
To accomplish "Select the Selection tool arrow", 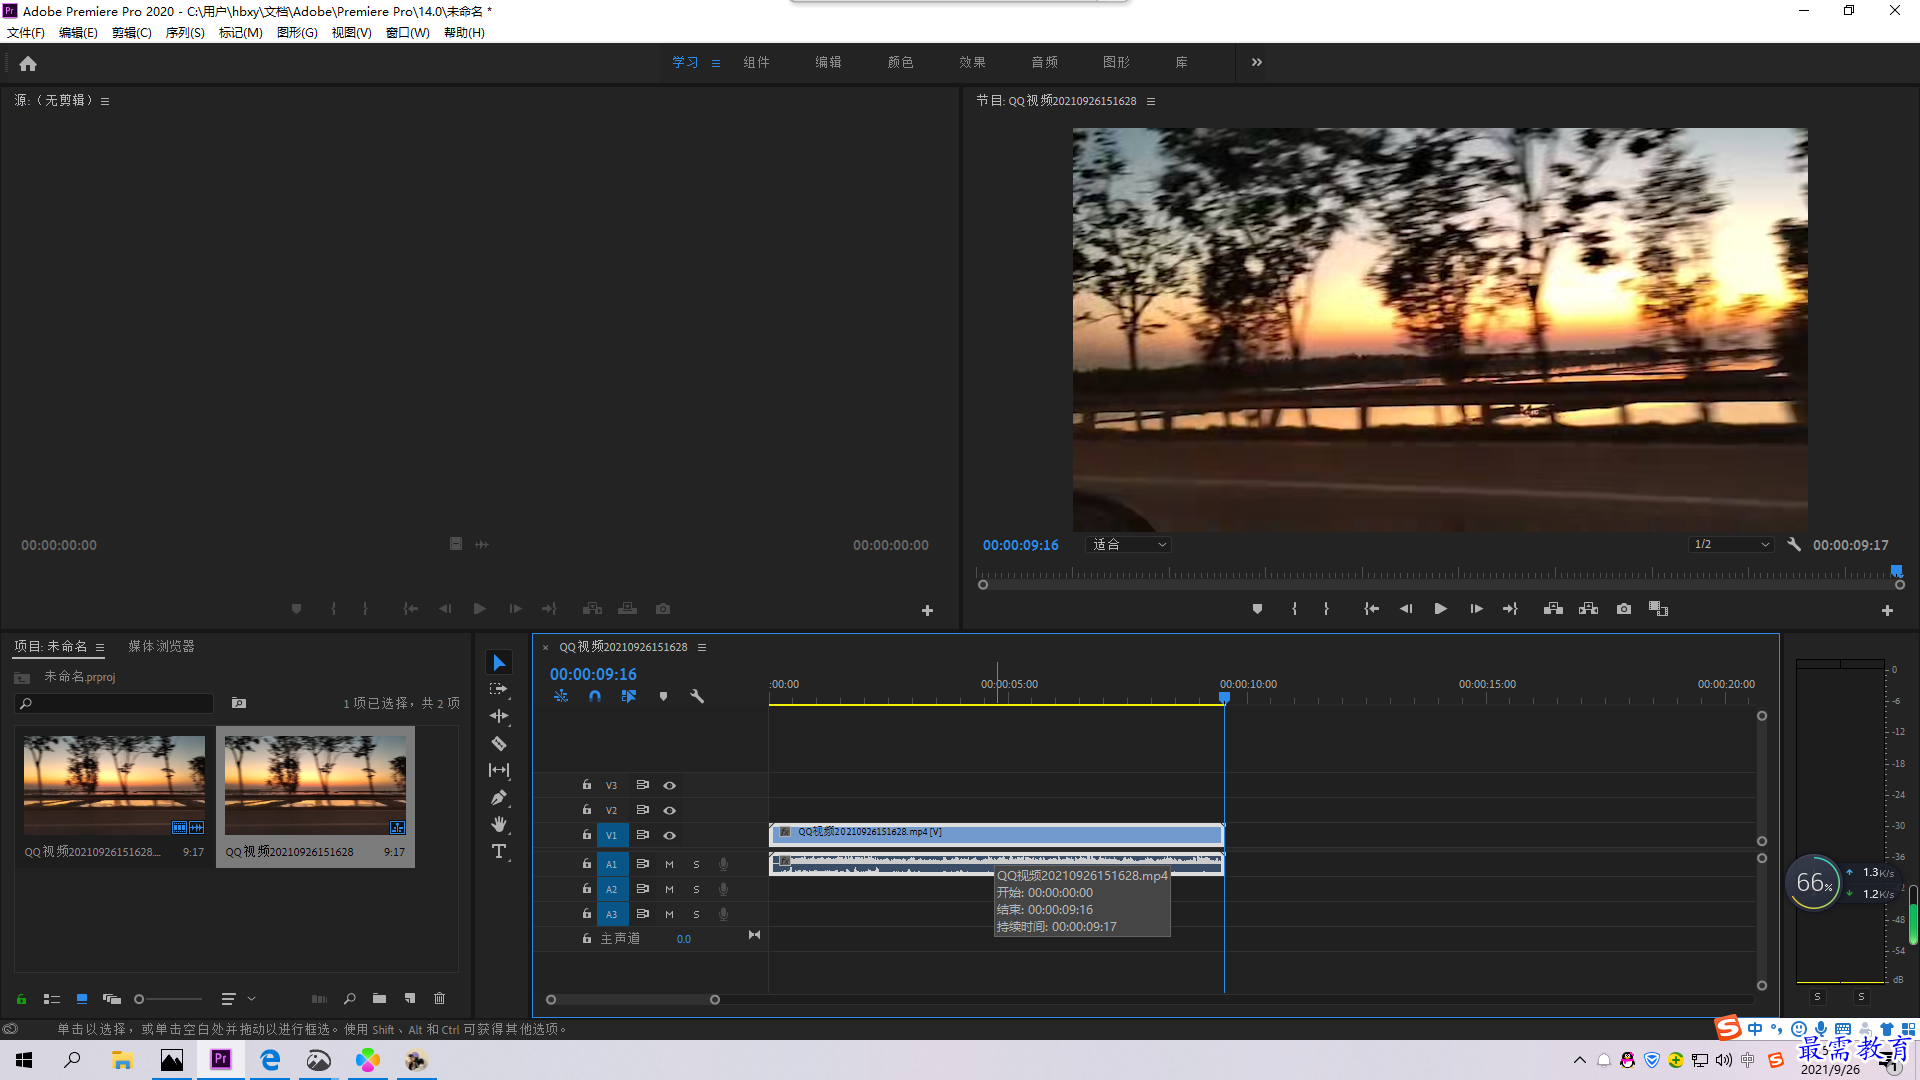I will click(x=499, y=663).
